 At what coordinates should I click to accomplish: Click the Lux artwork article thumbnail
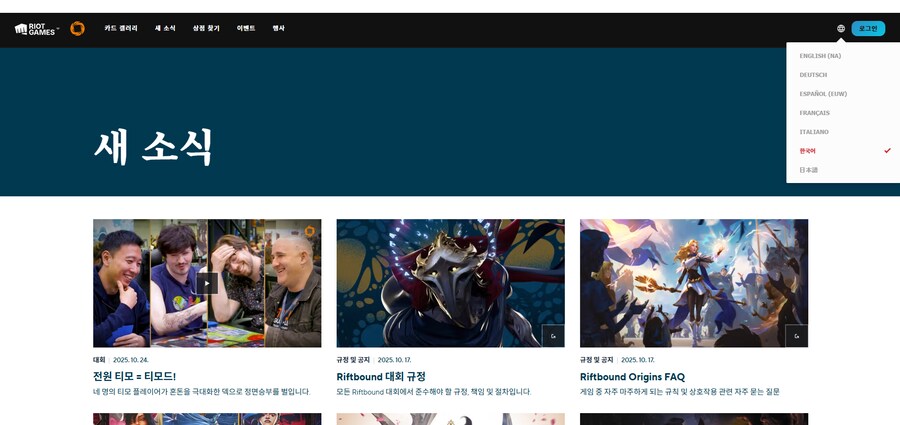[694, 283]
